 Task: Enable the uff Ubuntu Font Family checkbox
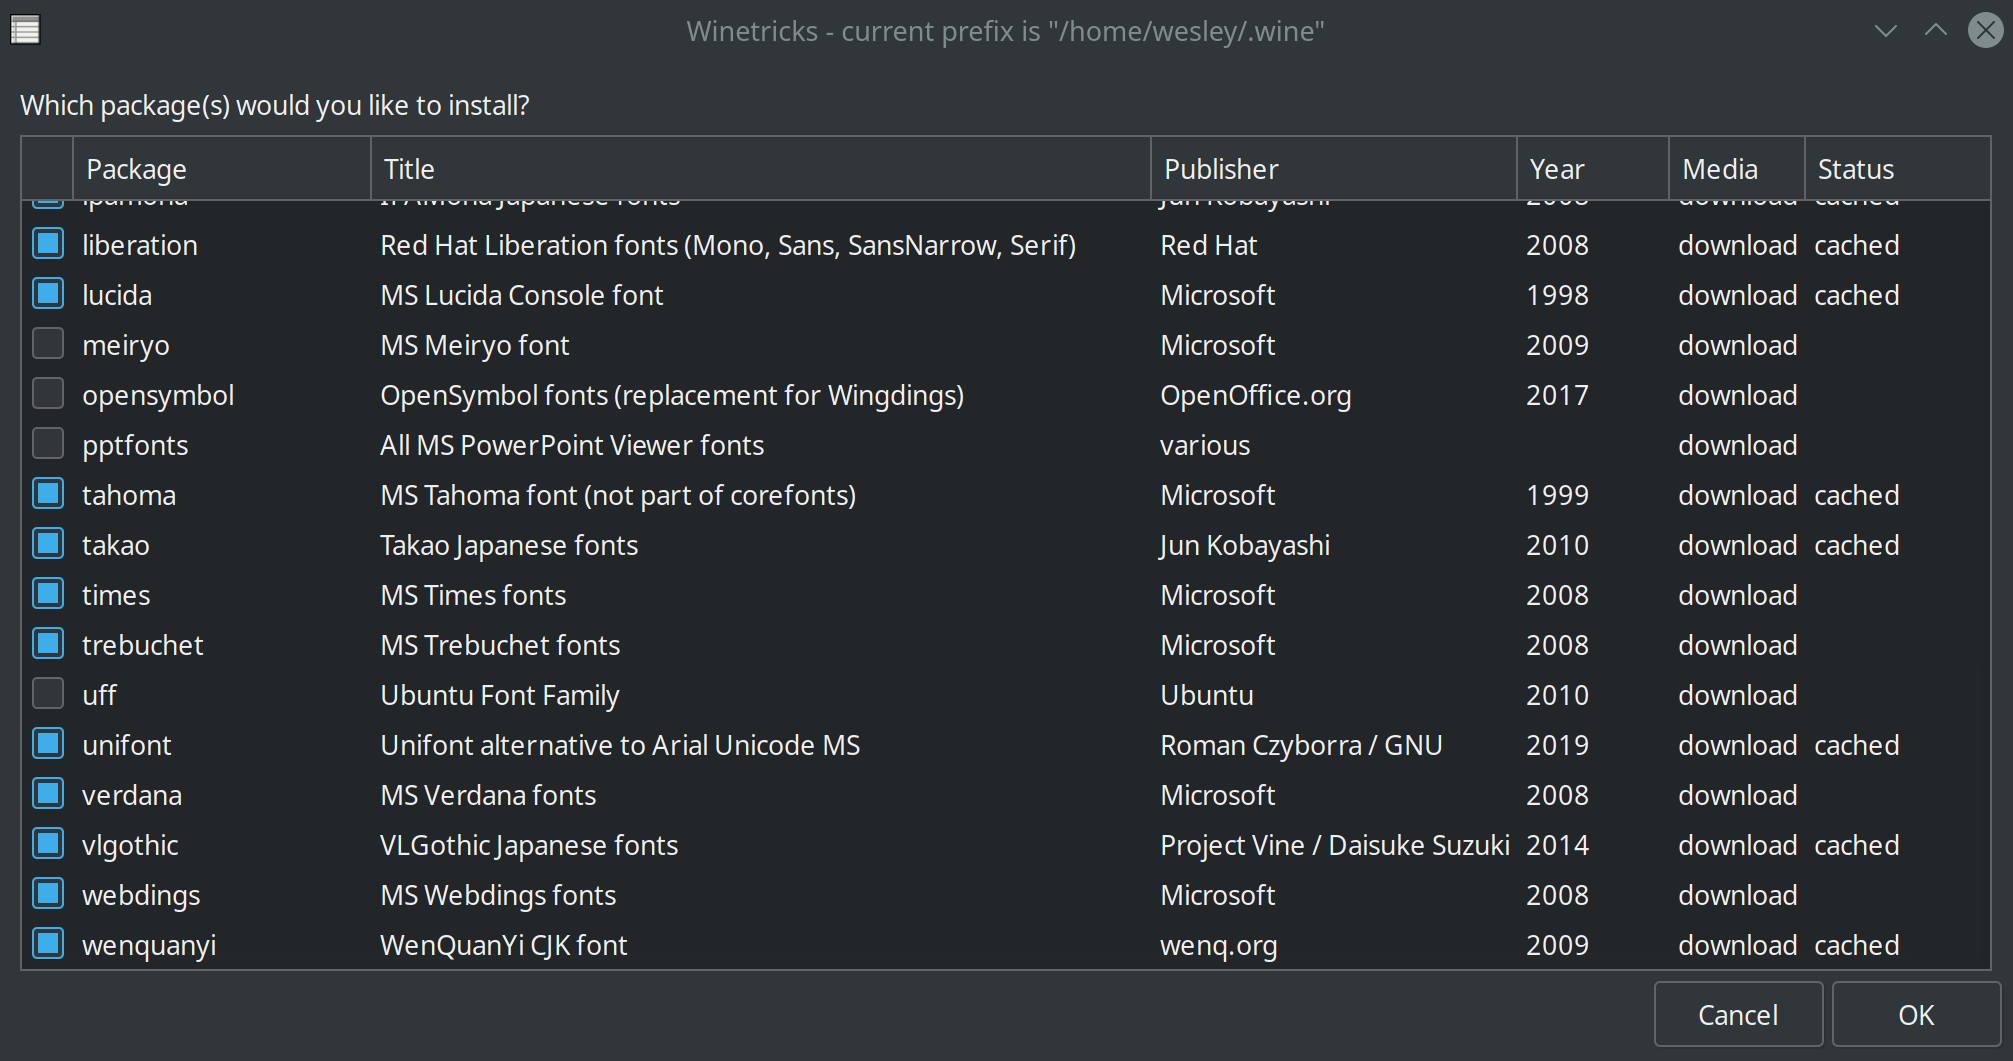coord(48,694)
